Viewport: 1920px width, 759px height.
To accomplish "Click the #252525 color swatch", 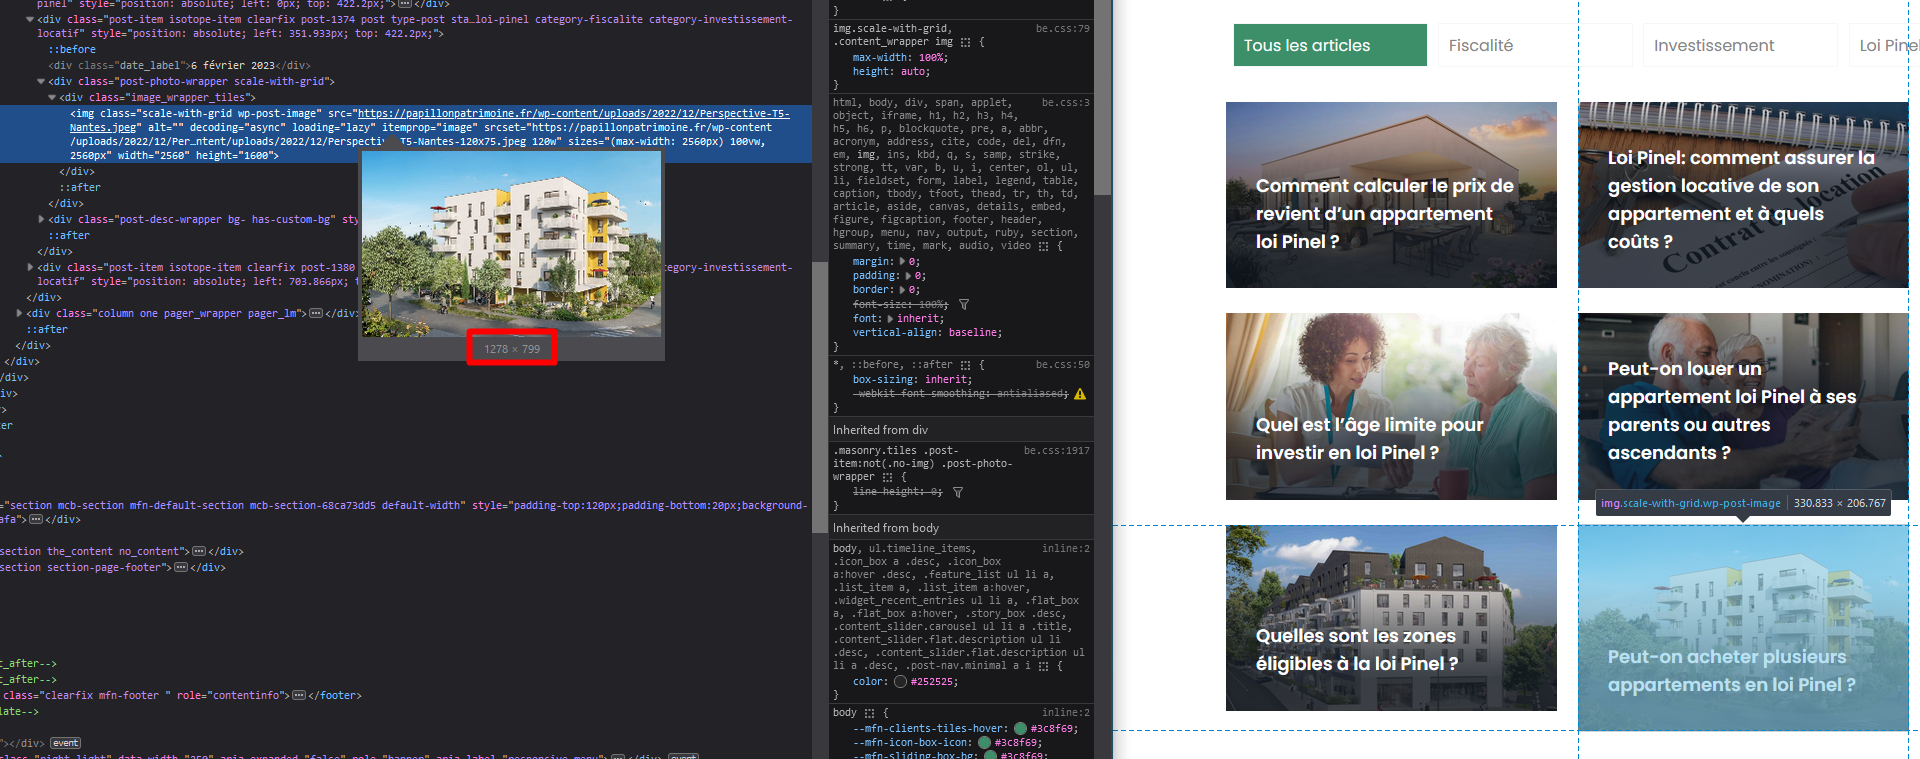I will pos(900,682).
